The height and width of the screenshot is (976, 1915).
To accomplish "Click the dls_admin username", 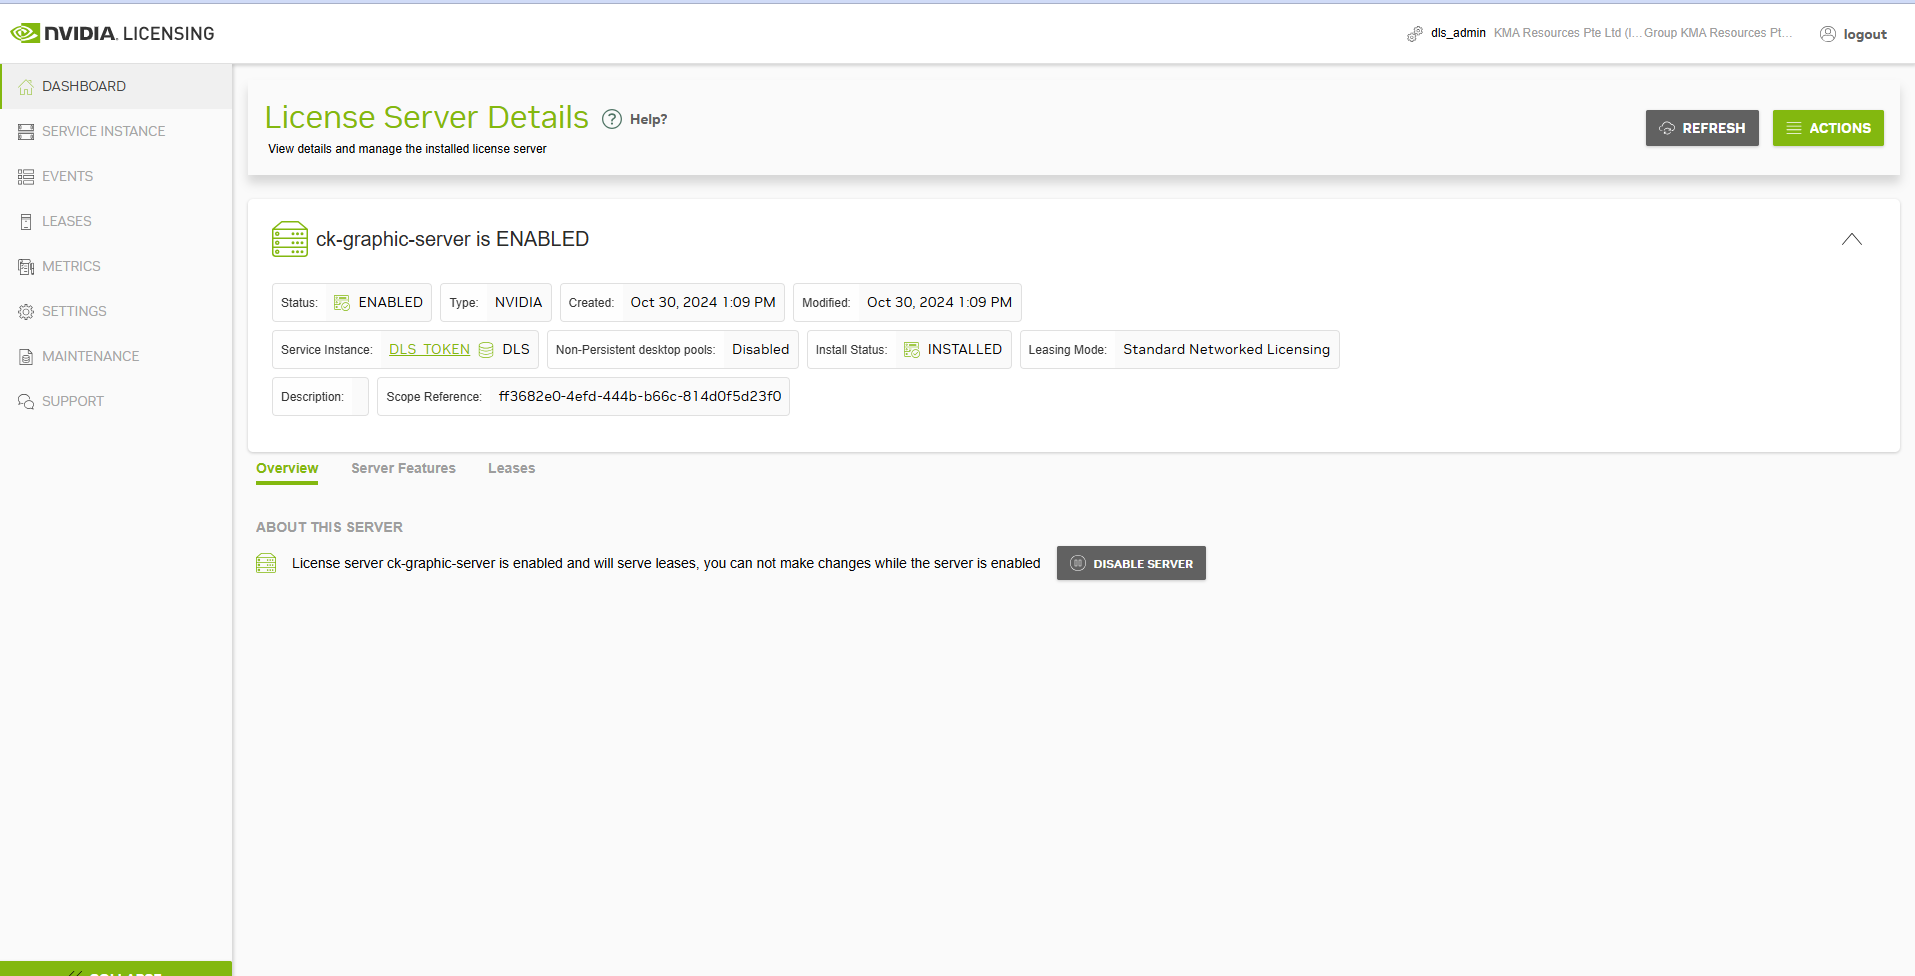I will click(x=1458, y=33).
